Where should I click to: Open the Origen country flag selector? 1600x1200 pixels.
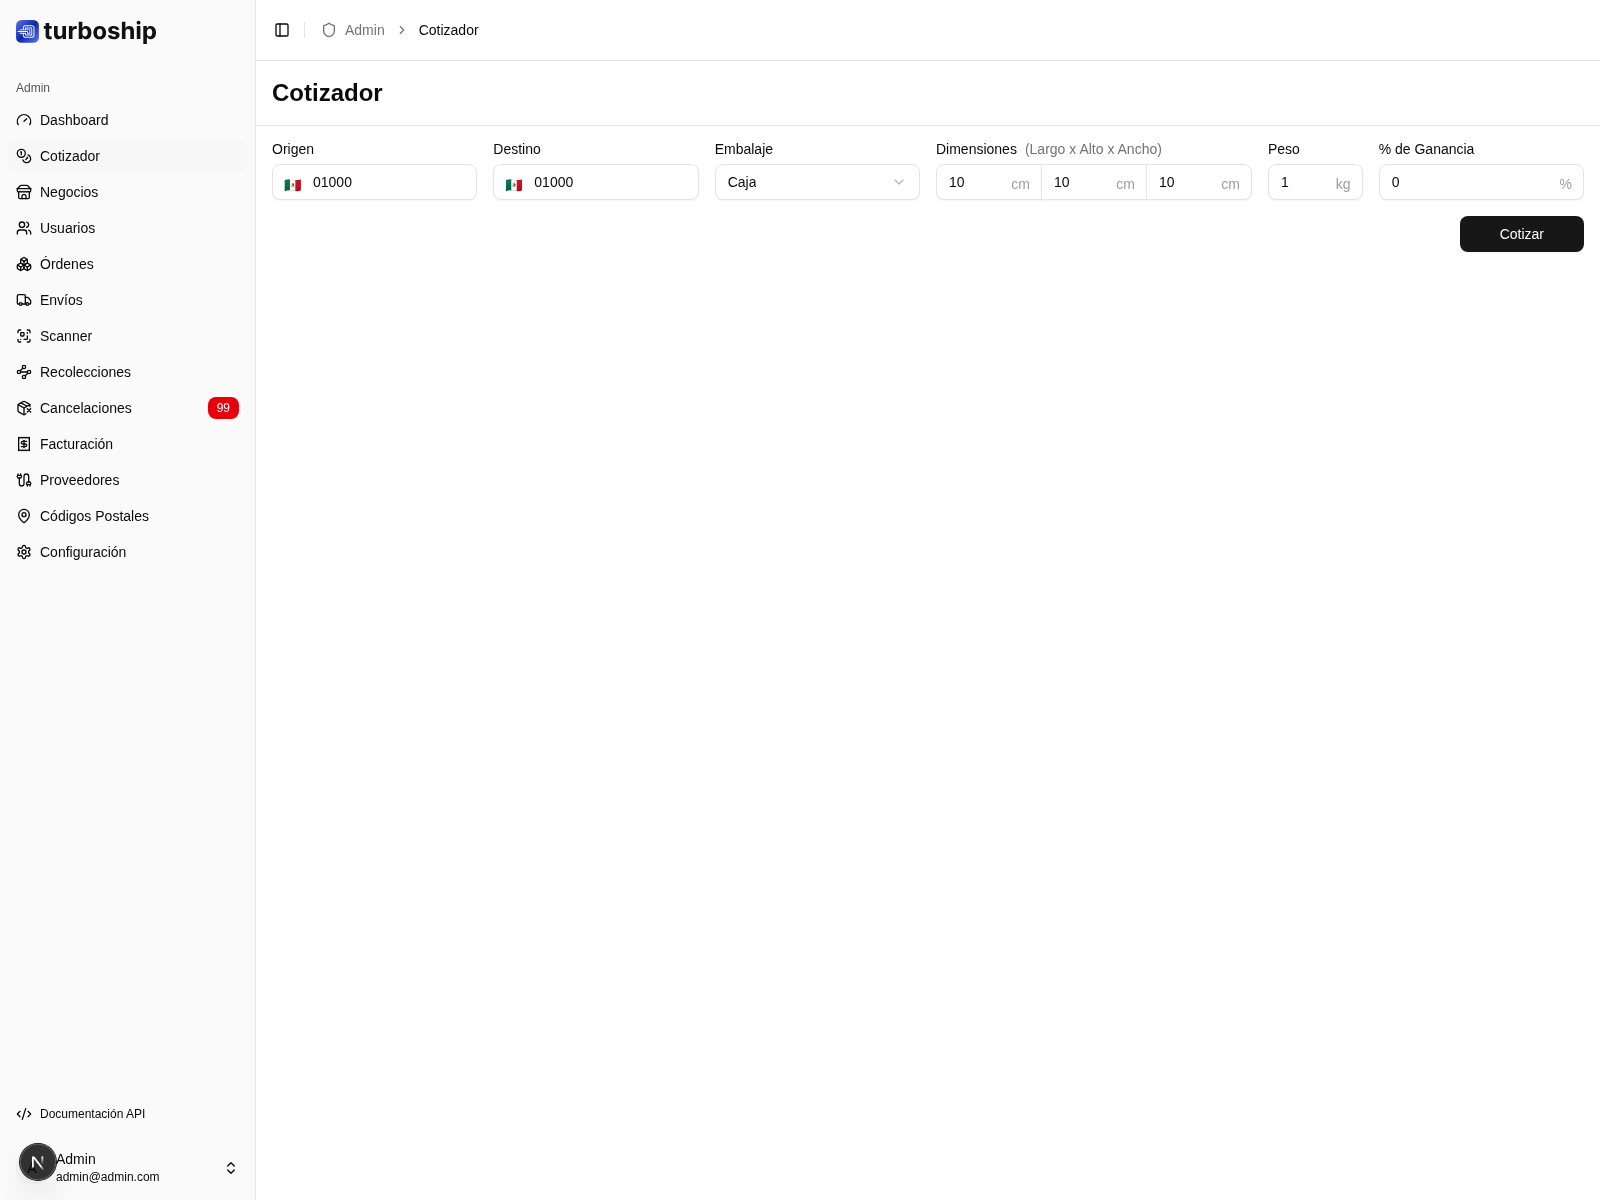click(x=293, y=184)
